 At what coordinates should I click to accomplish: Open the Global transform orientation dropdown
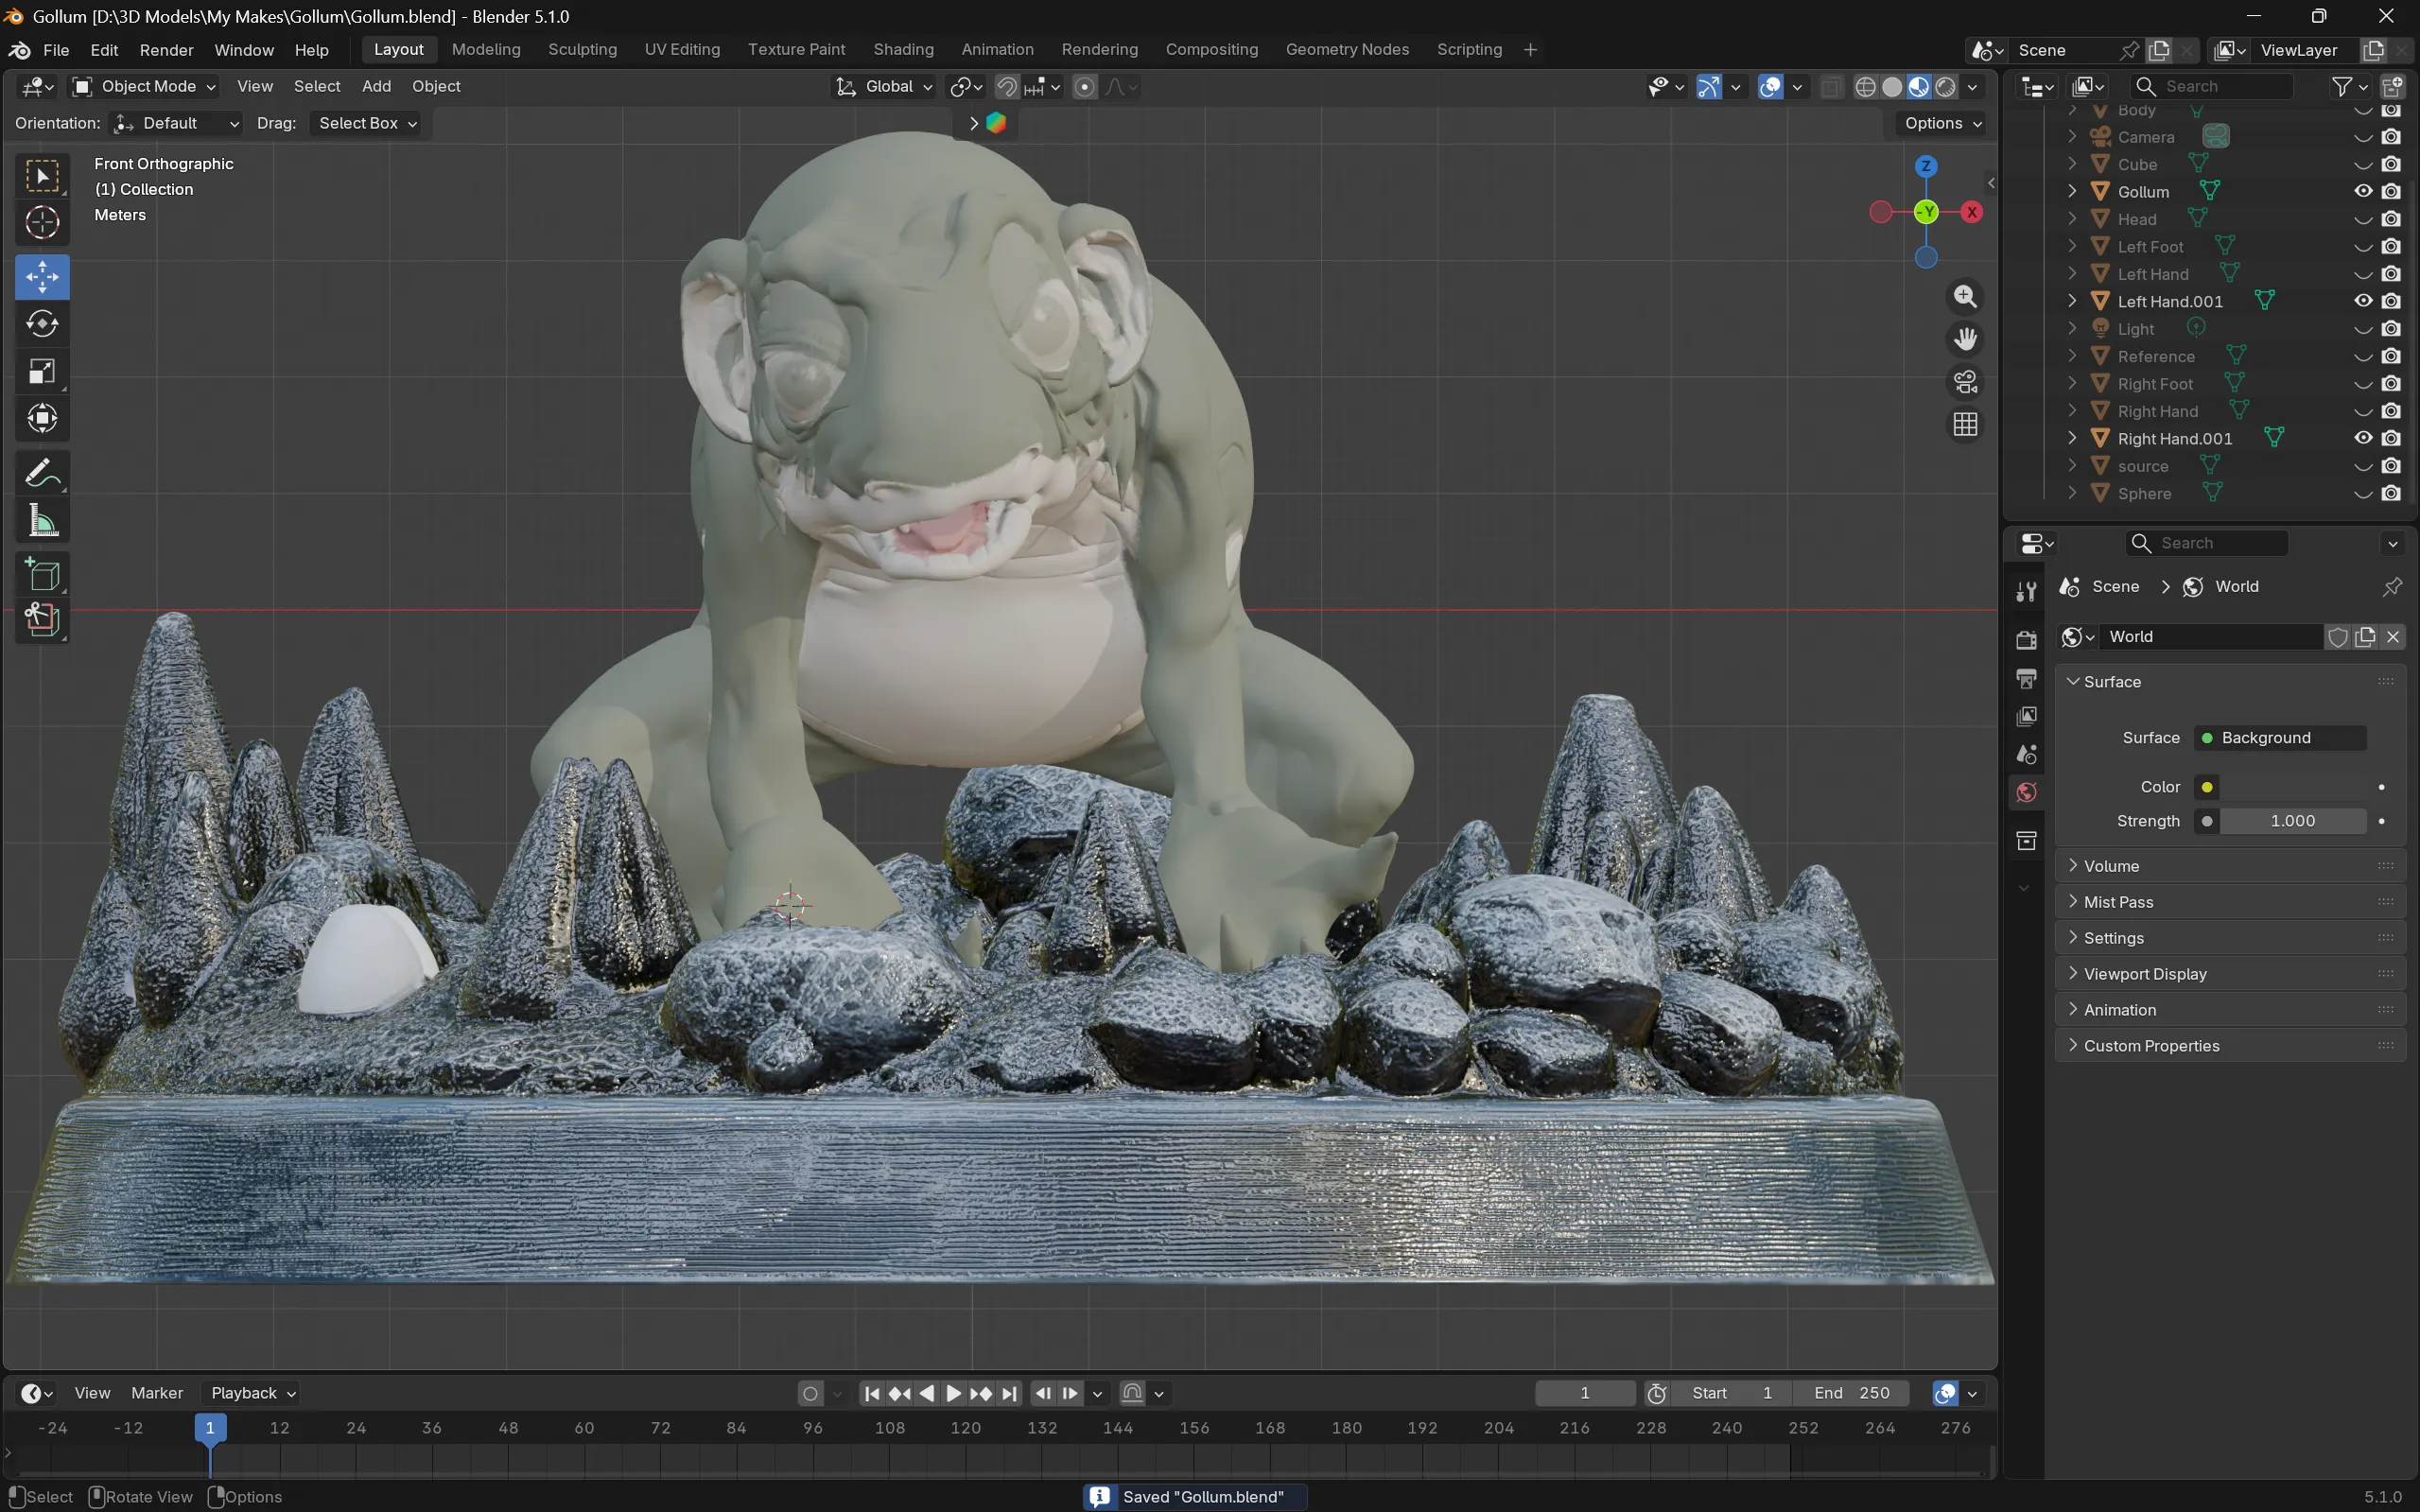click(x=884, y=87)
